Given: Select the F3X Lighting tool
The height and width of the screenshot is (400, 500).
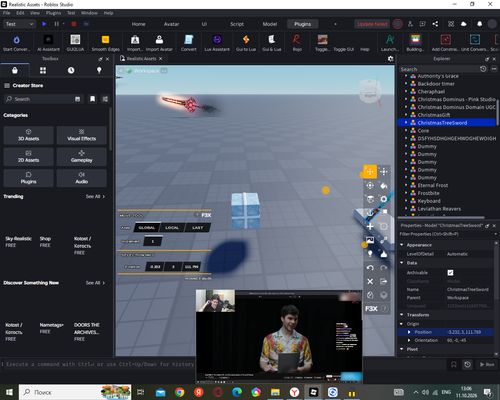Looking at the screenshot, I should [x=370, y=254].
